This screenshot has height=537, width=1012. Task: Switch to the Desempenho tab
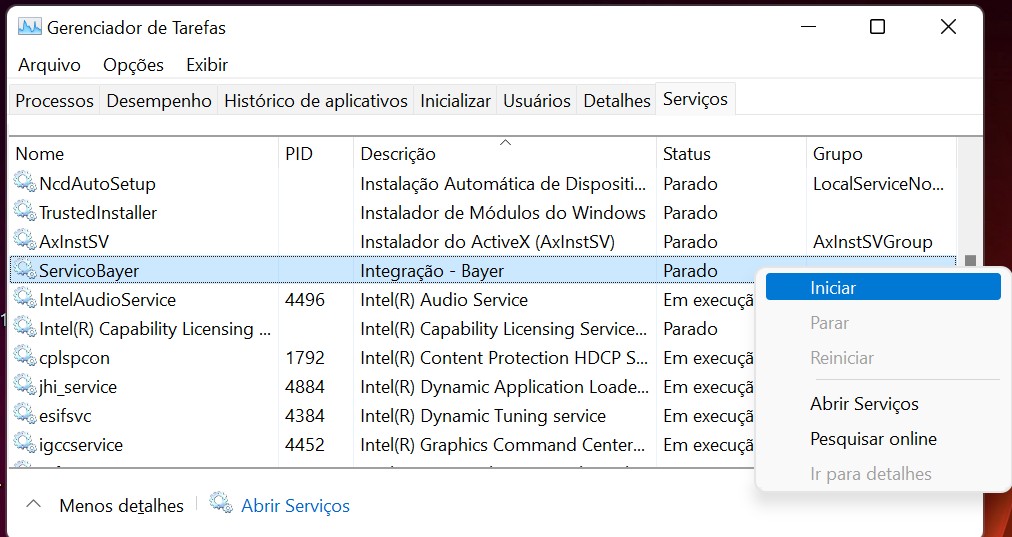(159, 101)
